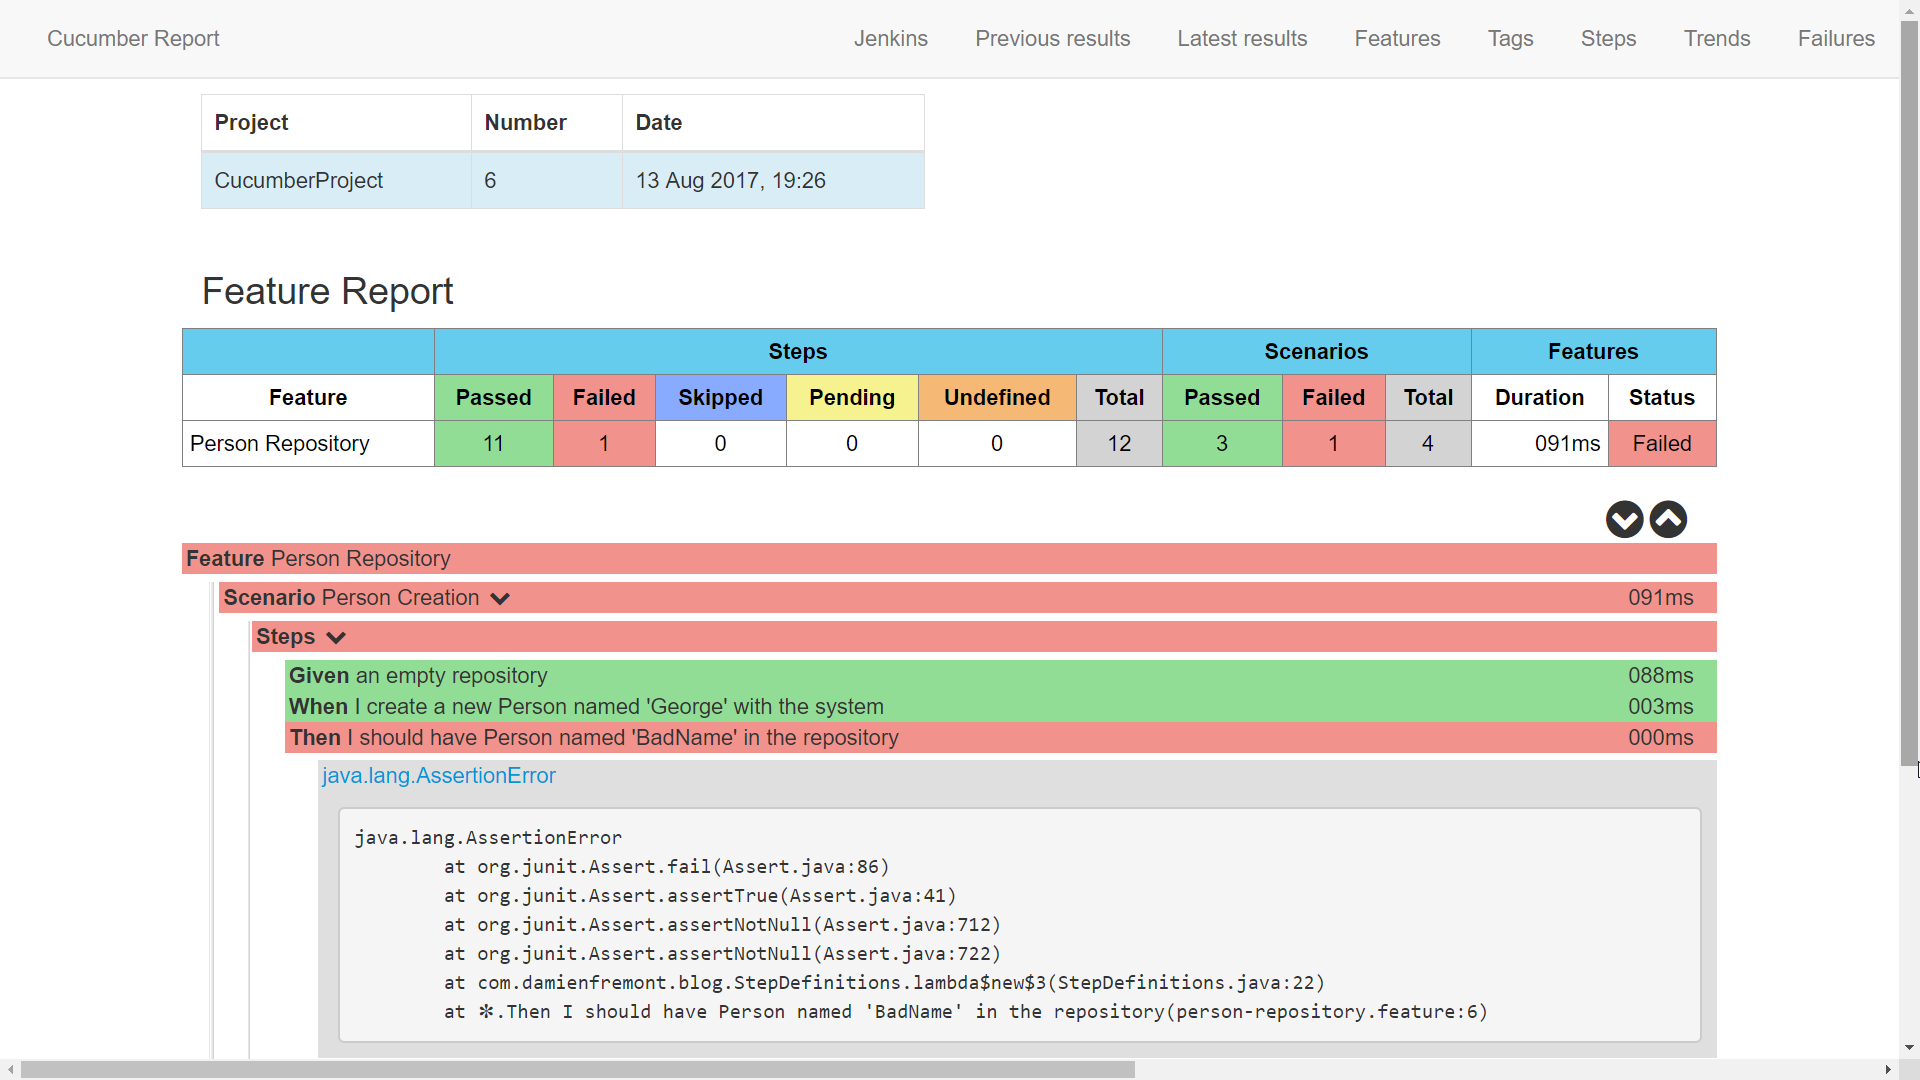
Task: Select the Person Repository feature row
Action: (949, 444)
